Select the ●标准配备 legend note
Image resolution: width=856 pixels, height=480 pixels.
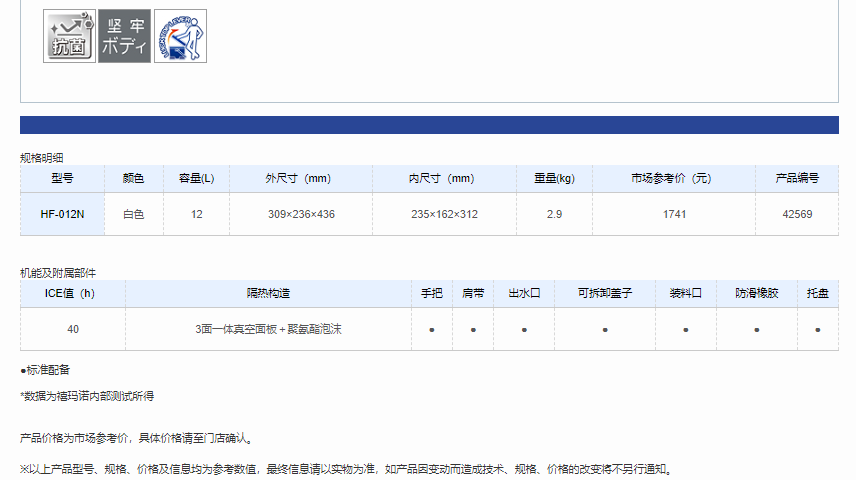click(x=45, y=370)
